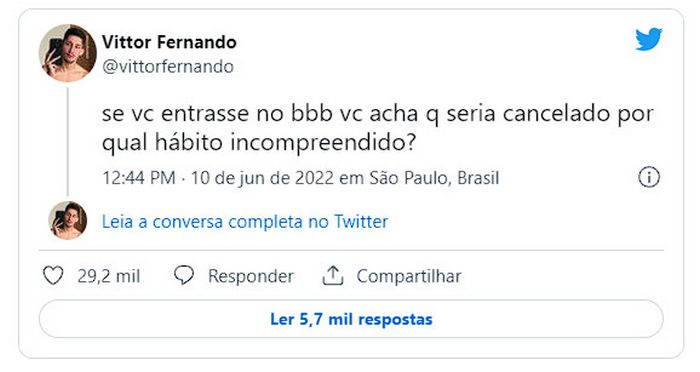Select the Compartilhar label
700x372 pixels.
click(x=409, y=276)
